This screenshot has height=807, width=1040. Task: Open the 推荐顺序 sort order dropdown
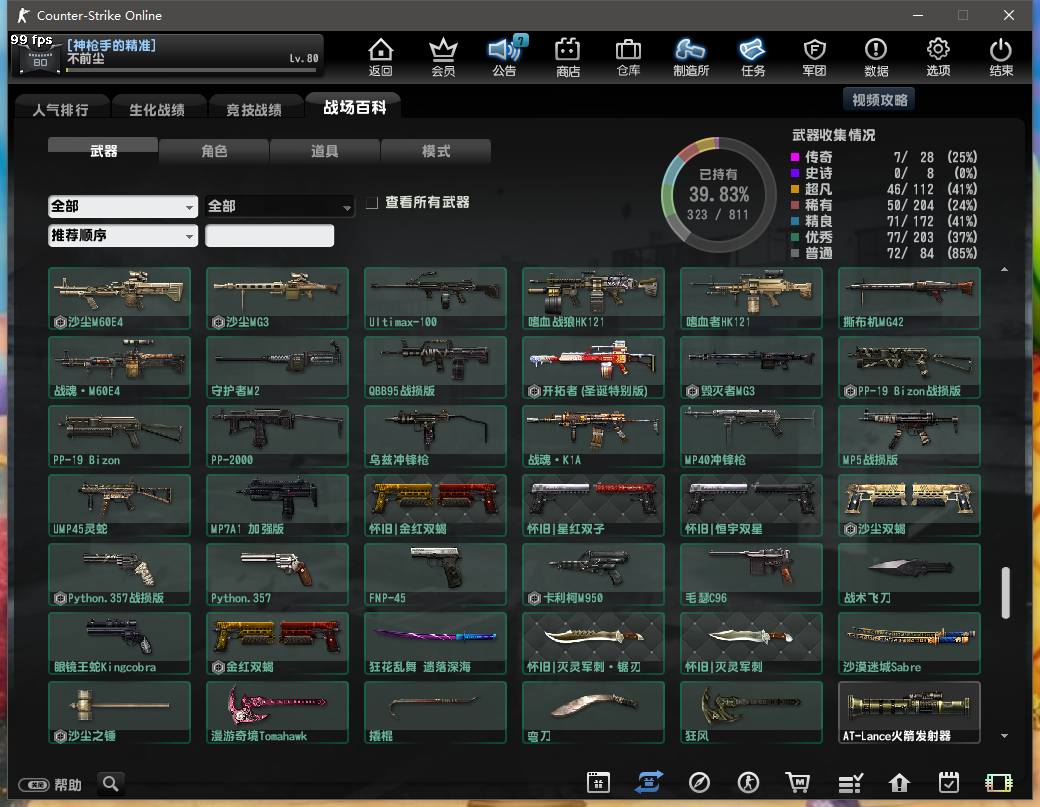tap(123, 235)
